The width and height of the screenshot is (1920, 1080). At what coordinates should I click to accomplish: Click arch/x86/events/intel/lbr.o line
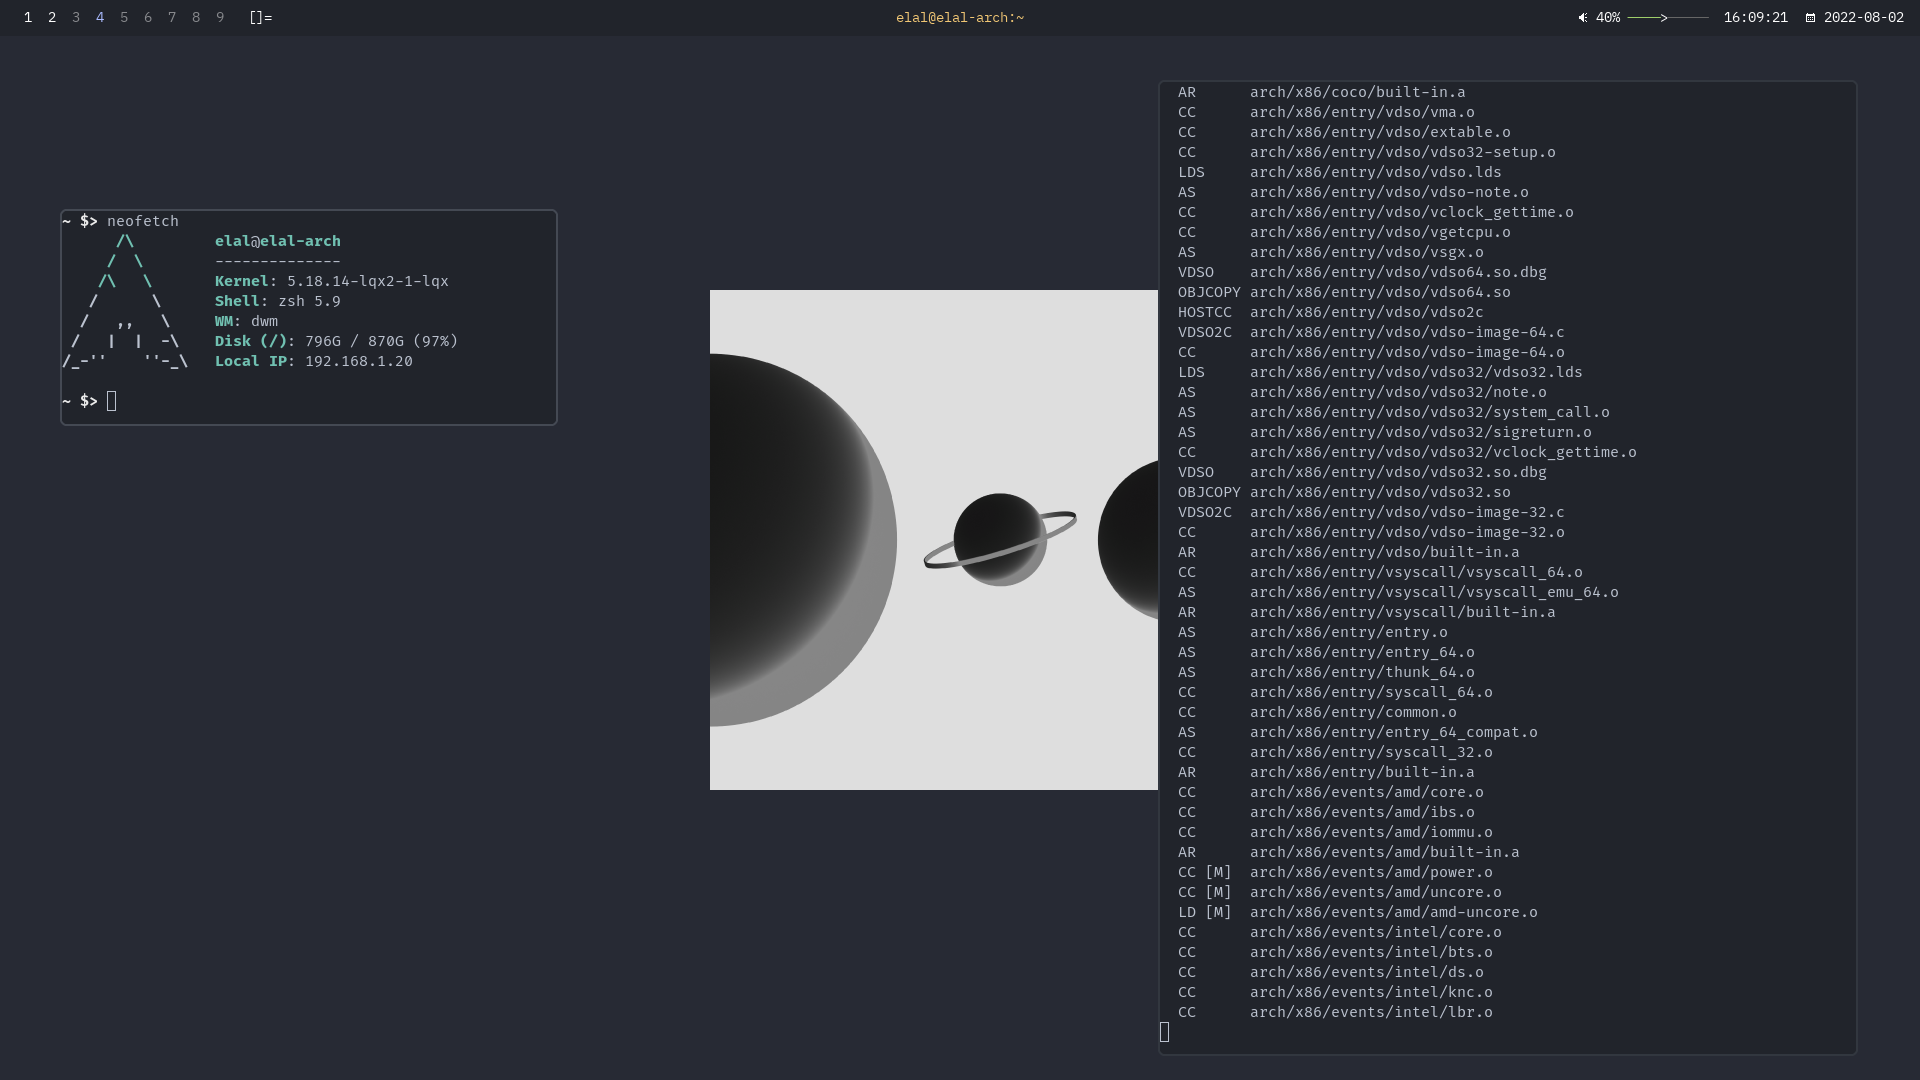(x=1335, y=1012)
